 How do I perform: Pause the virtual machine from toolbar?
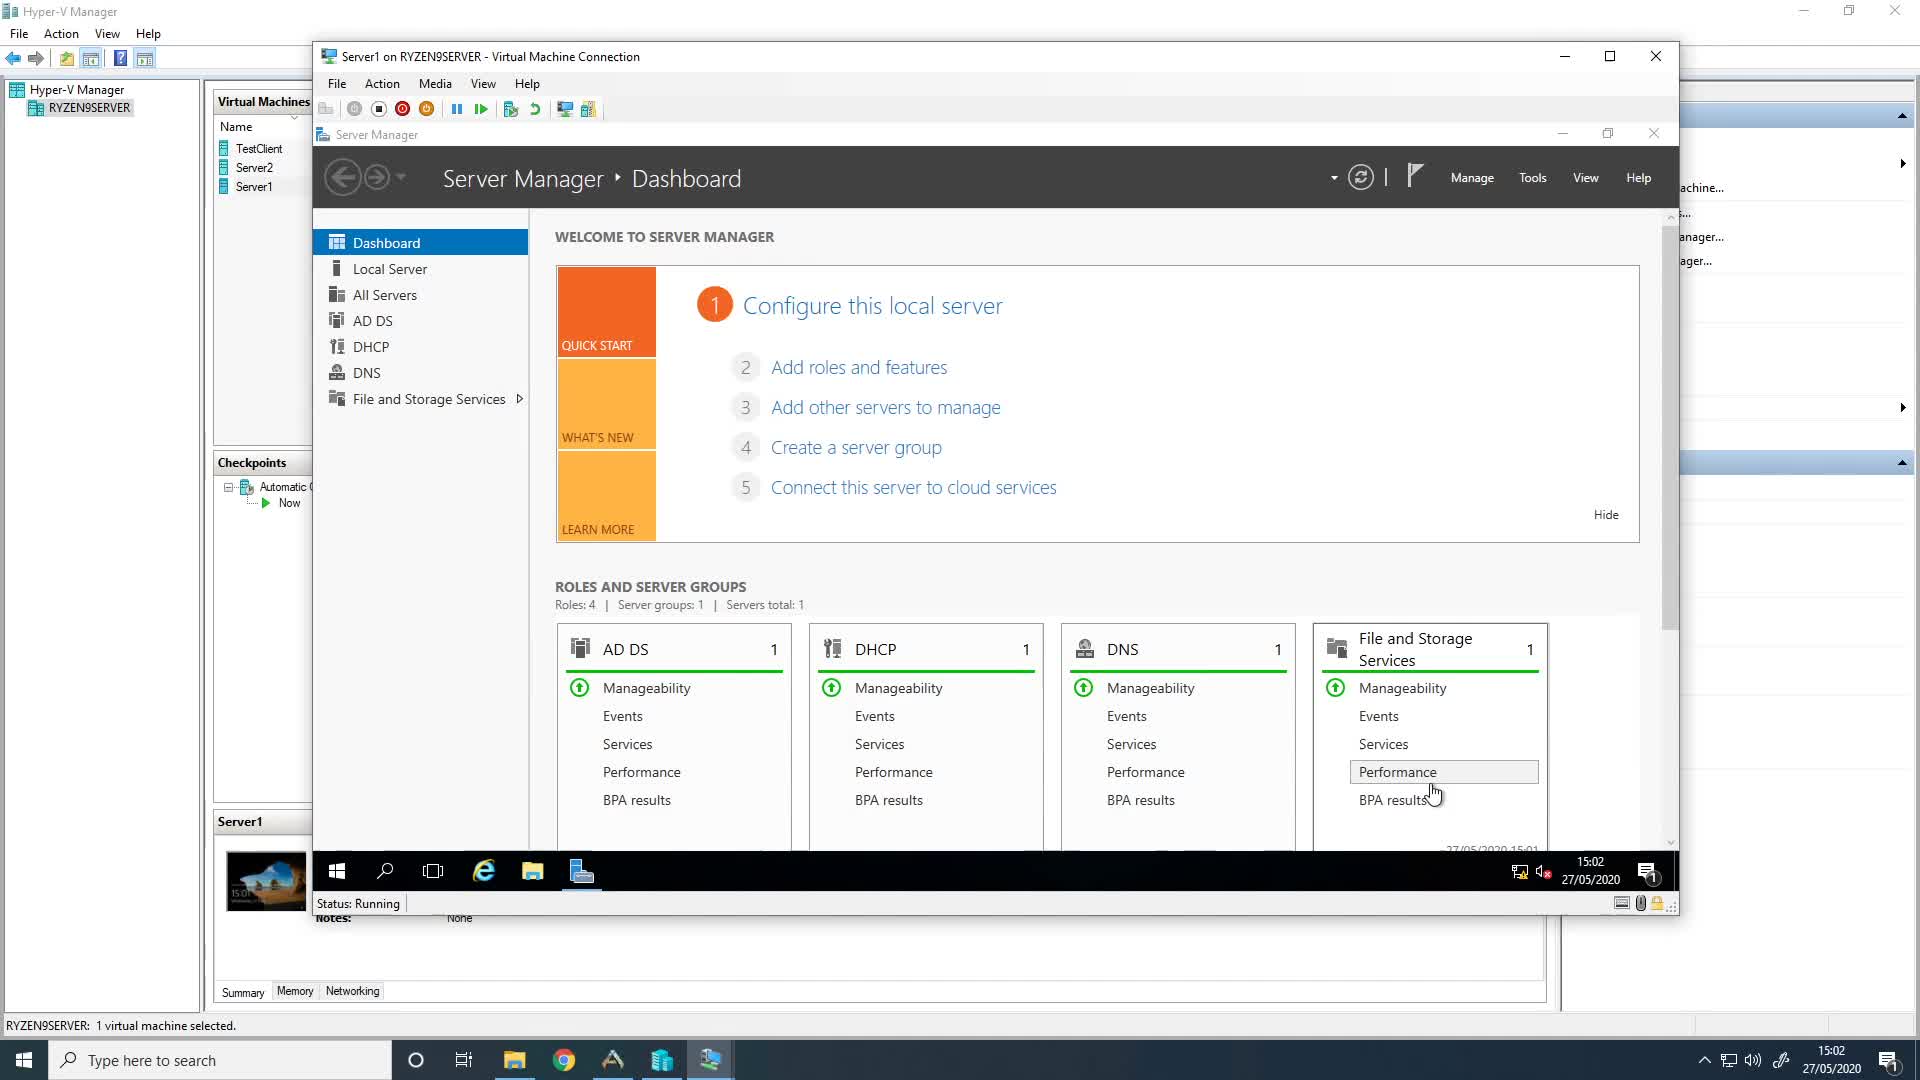[x=457, y=109]
